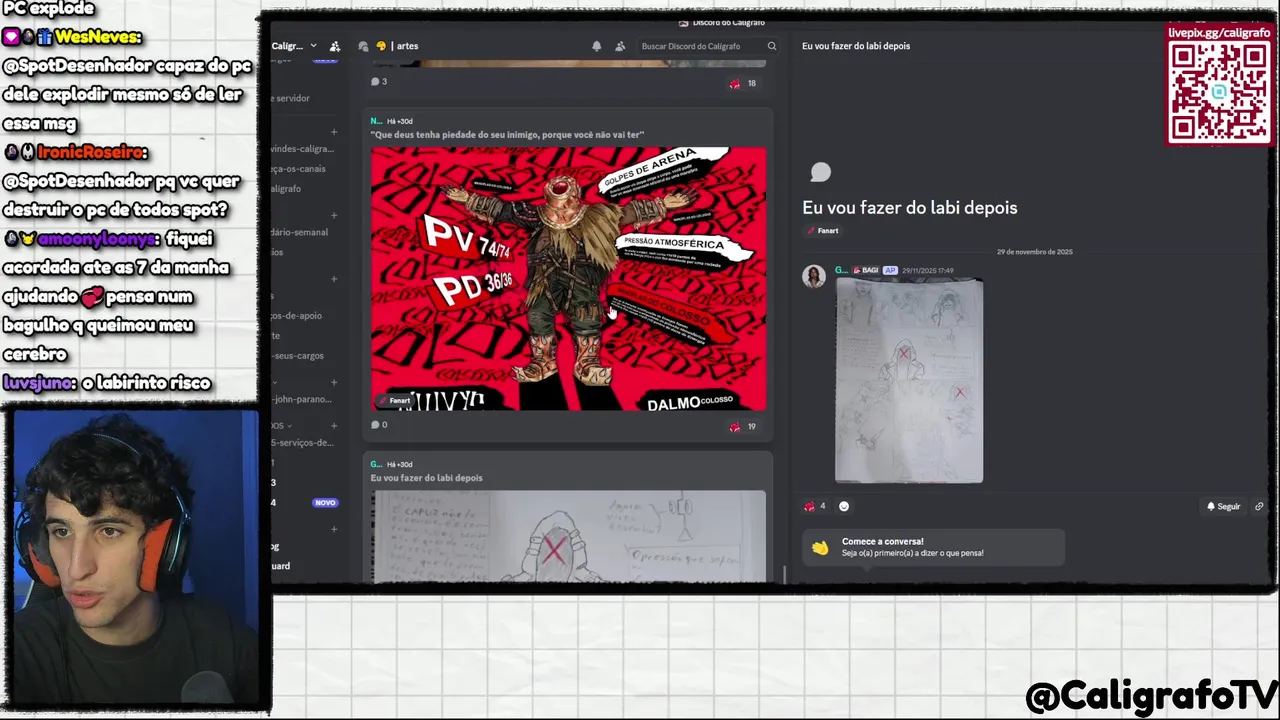Add channel with plus above john-parano

334,382
